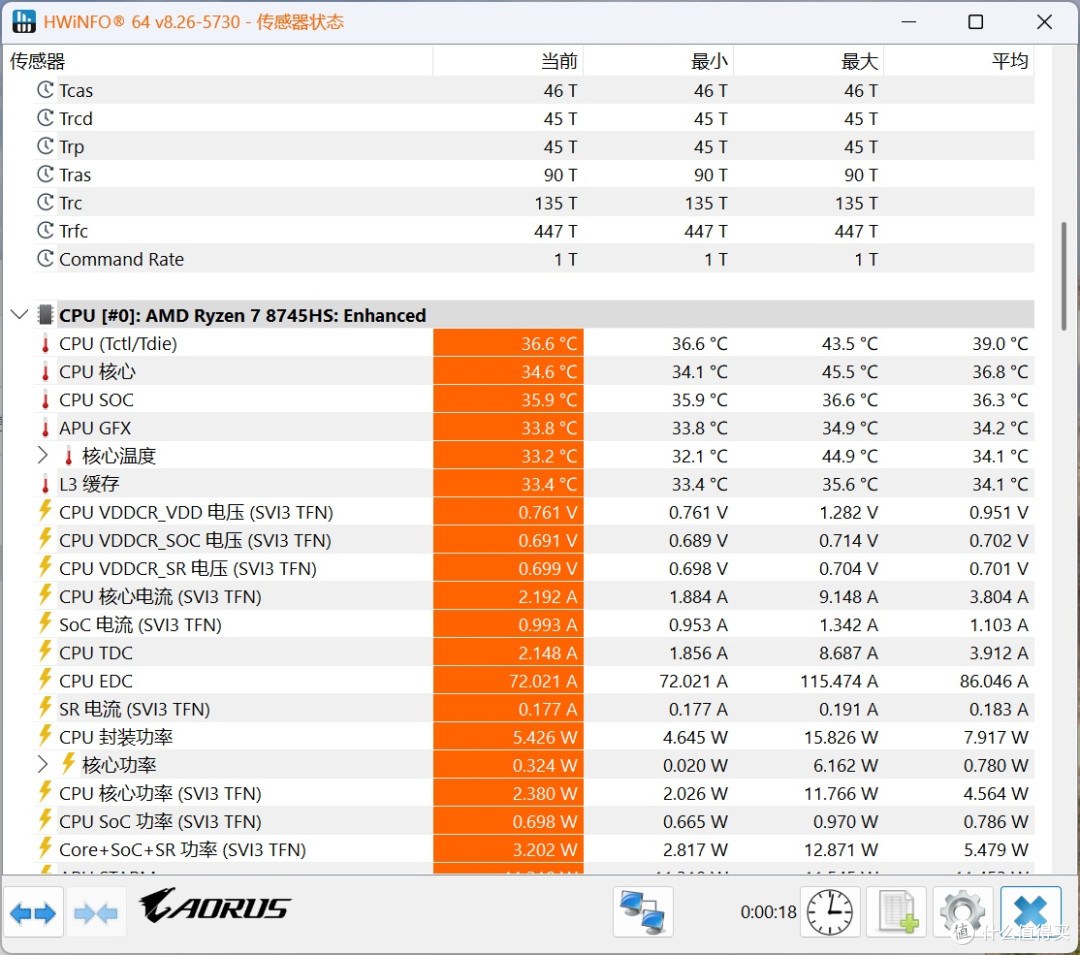Click the 39.0 °C average value
The height and width of the screenshot is (955, 1080).
pyautogui.click(x=1000, y=344)
